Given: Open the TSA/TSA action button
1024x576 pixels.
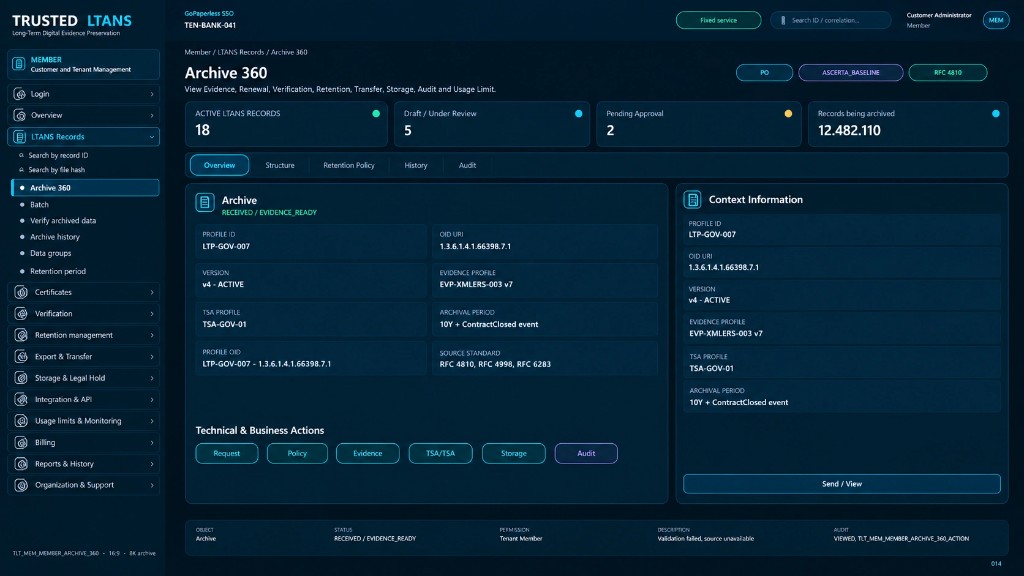Looking at the screenshot, I should click(440, 453).
